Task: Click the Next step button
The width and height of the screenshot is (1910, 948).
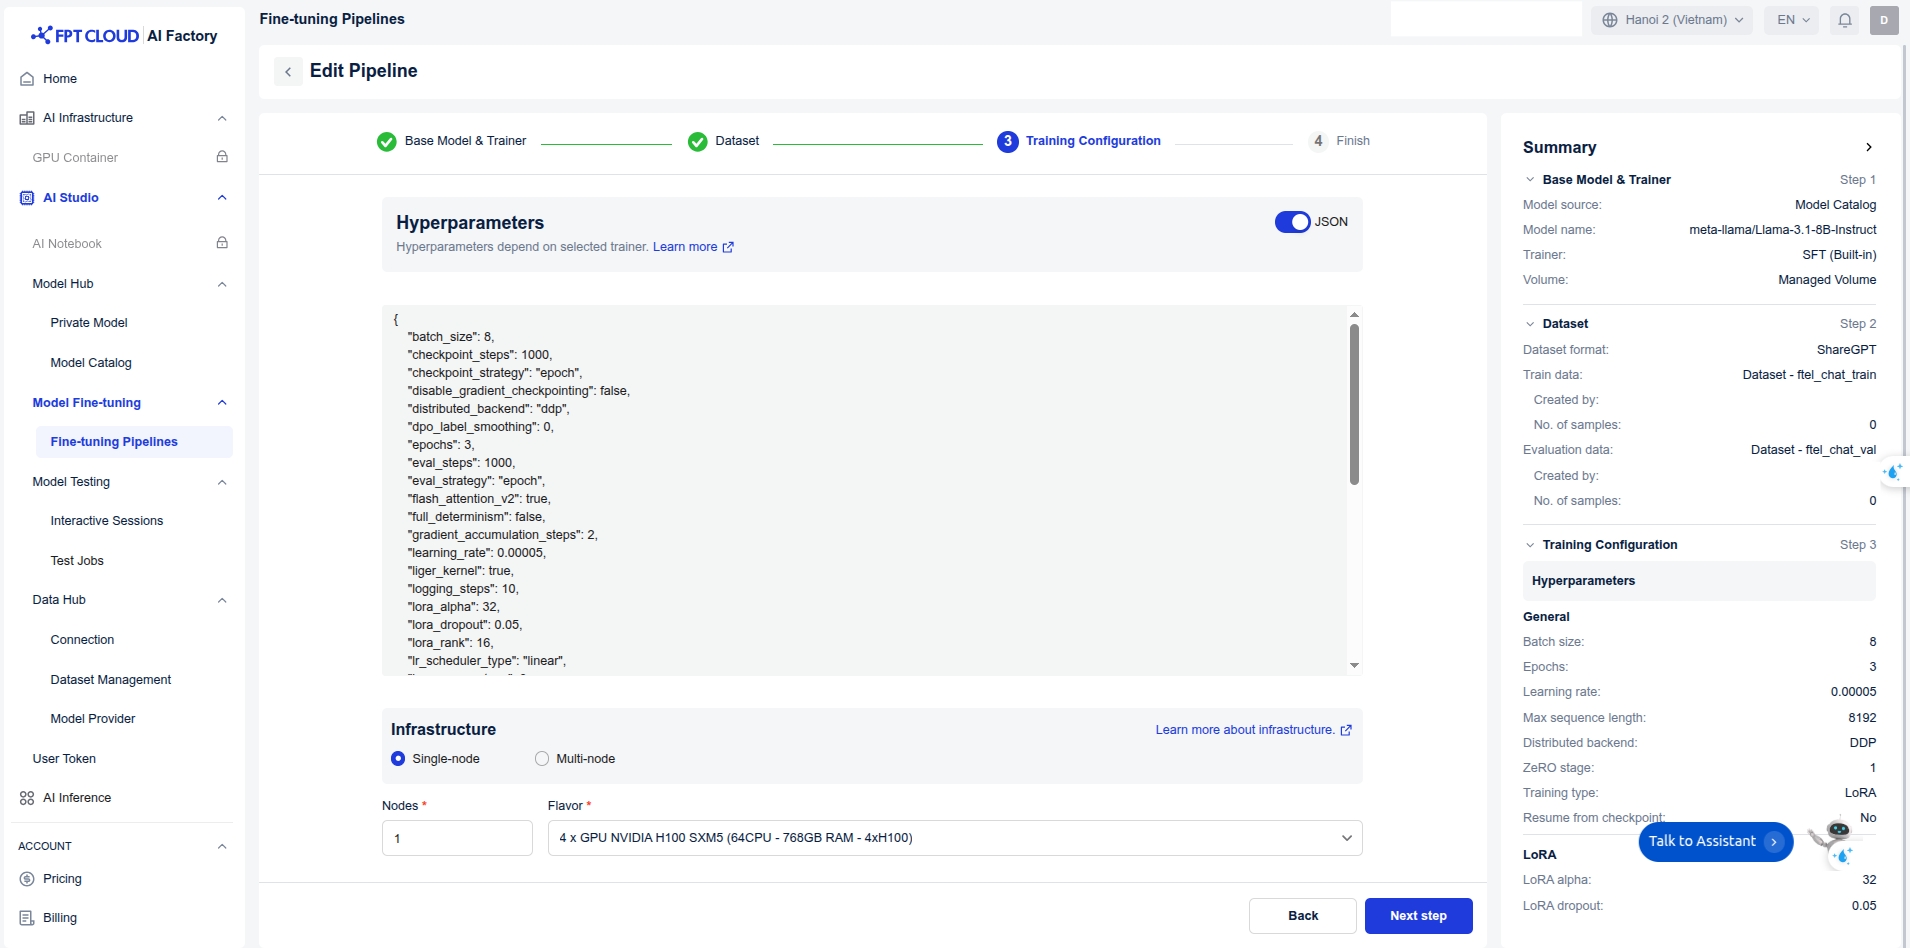Action: click(1418, 916)
